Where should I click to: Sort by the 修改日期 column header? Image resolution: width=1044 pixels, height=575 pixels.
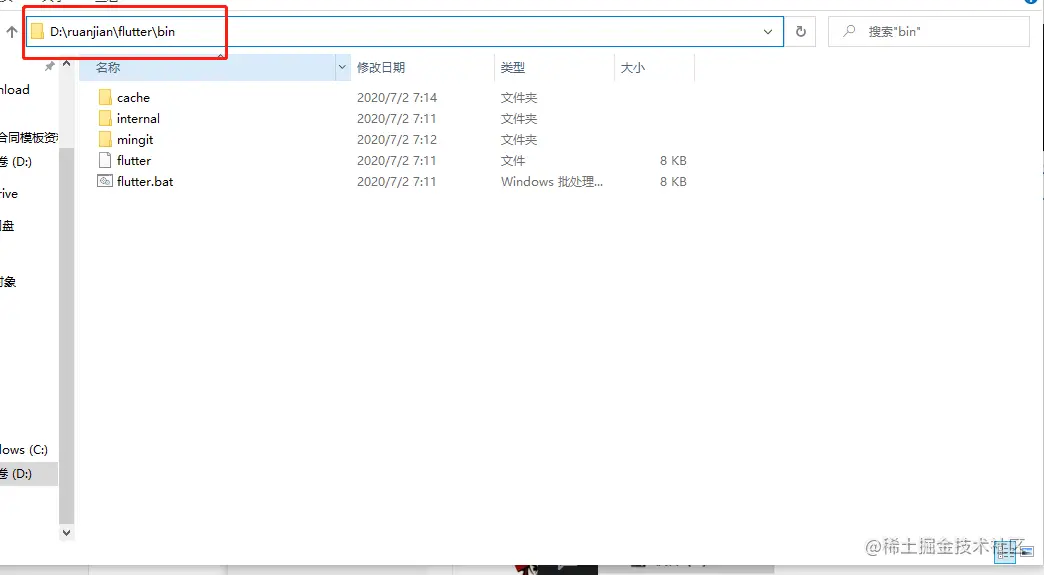[423, 67]
